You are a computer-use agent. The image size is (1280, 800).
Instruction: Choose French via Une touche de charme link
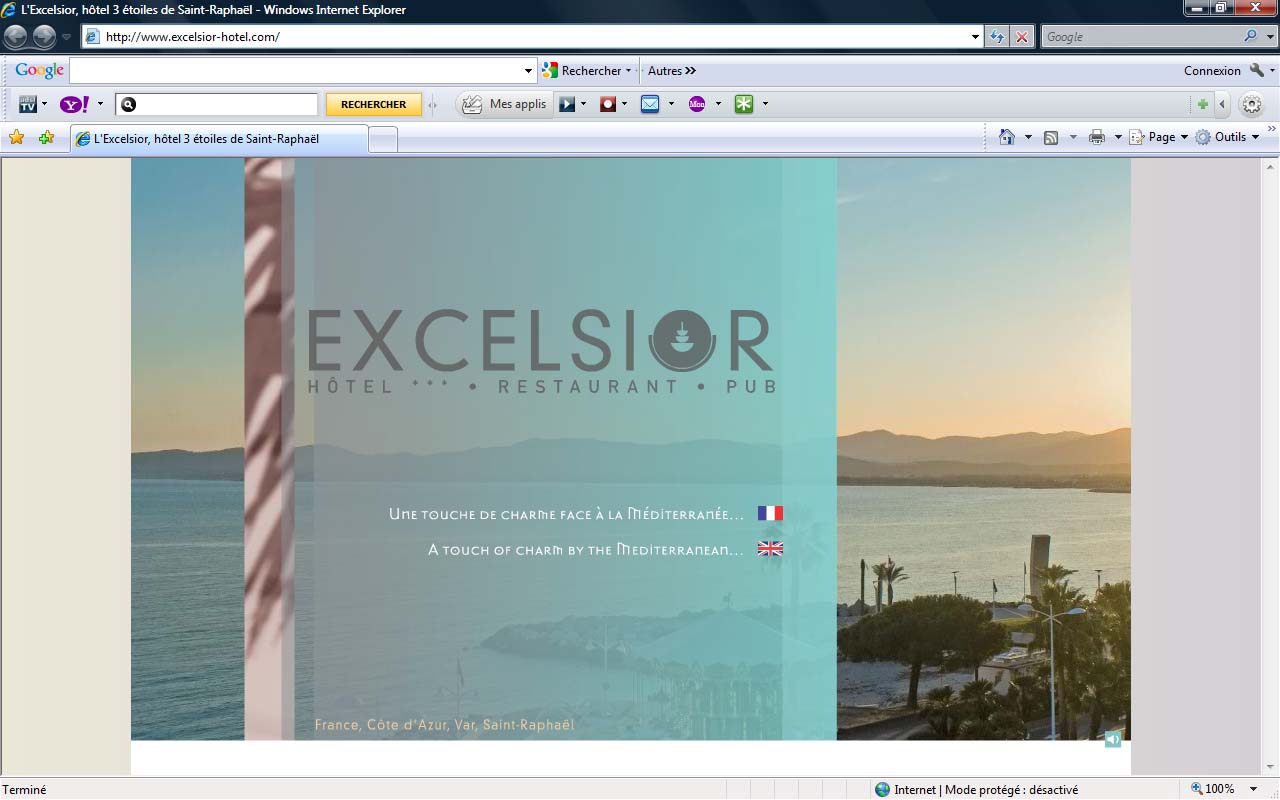566,514
